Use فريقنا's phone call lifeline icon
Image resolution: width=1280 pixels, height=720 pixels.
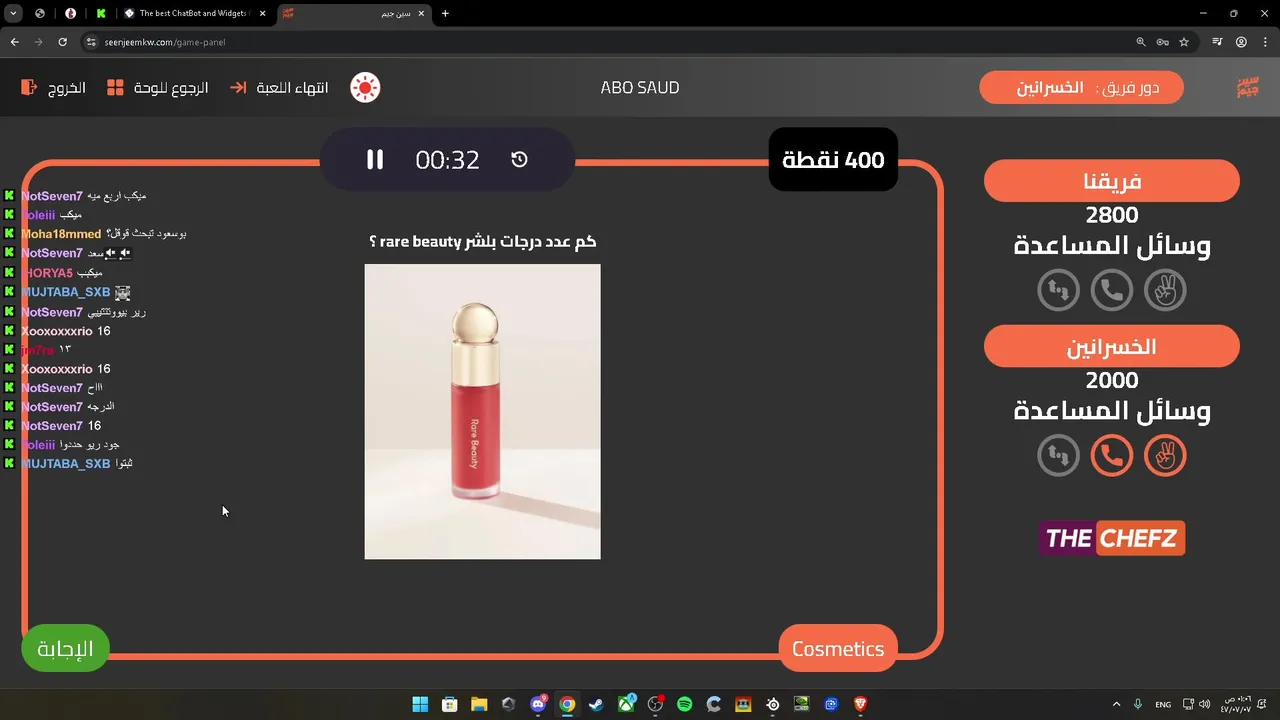pyautogui.click(x=1112, y=290)
